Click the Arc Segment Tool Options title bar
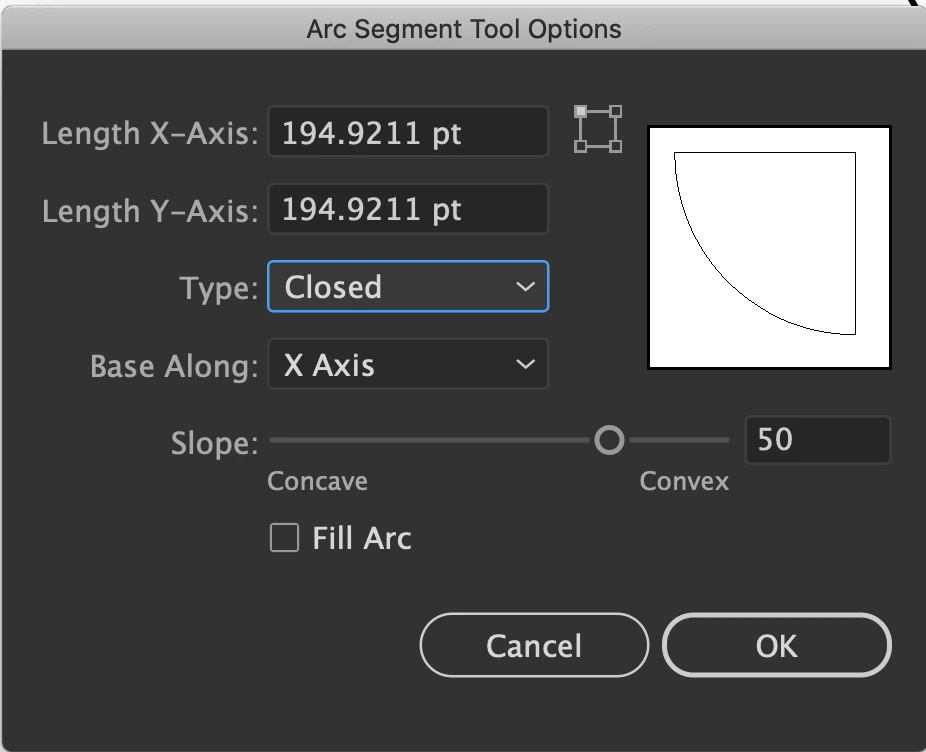The height and width of the screenshot is (752, 926). tap(463, 28)
